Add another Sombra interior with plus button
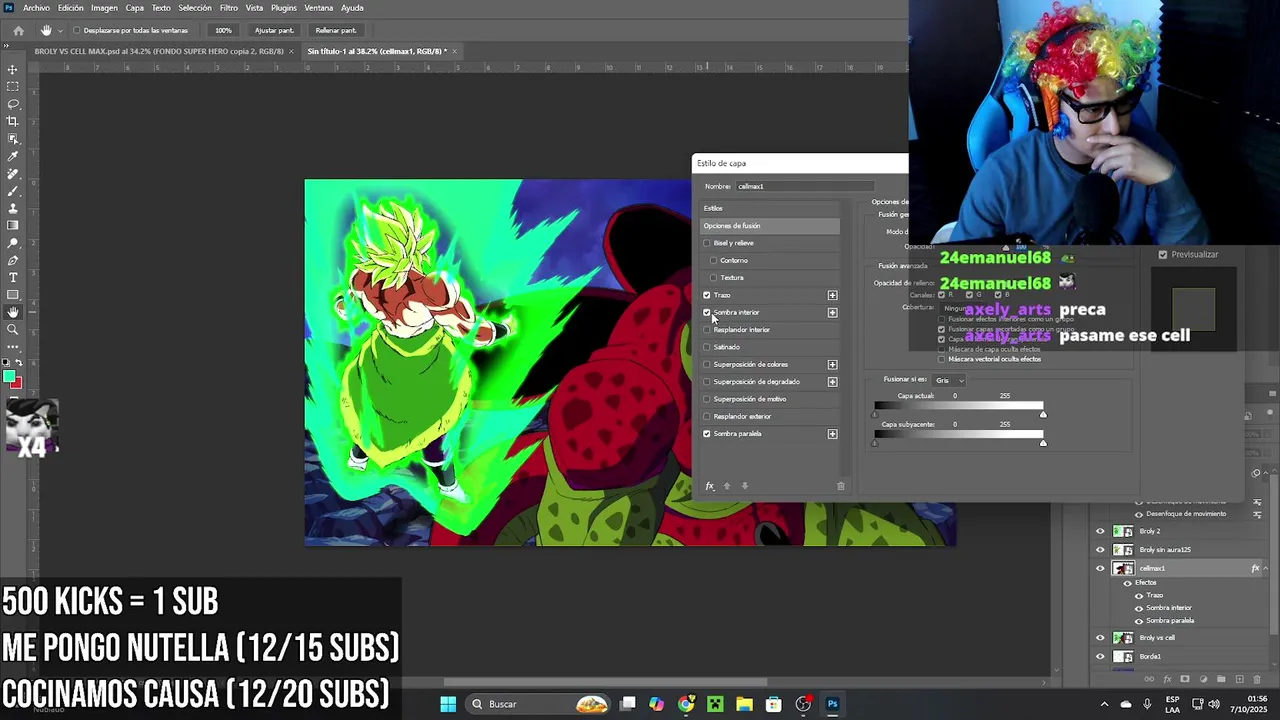Viewport: 1280px width, 720px height. [x=832, y=313]
